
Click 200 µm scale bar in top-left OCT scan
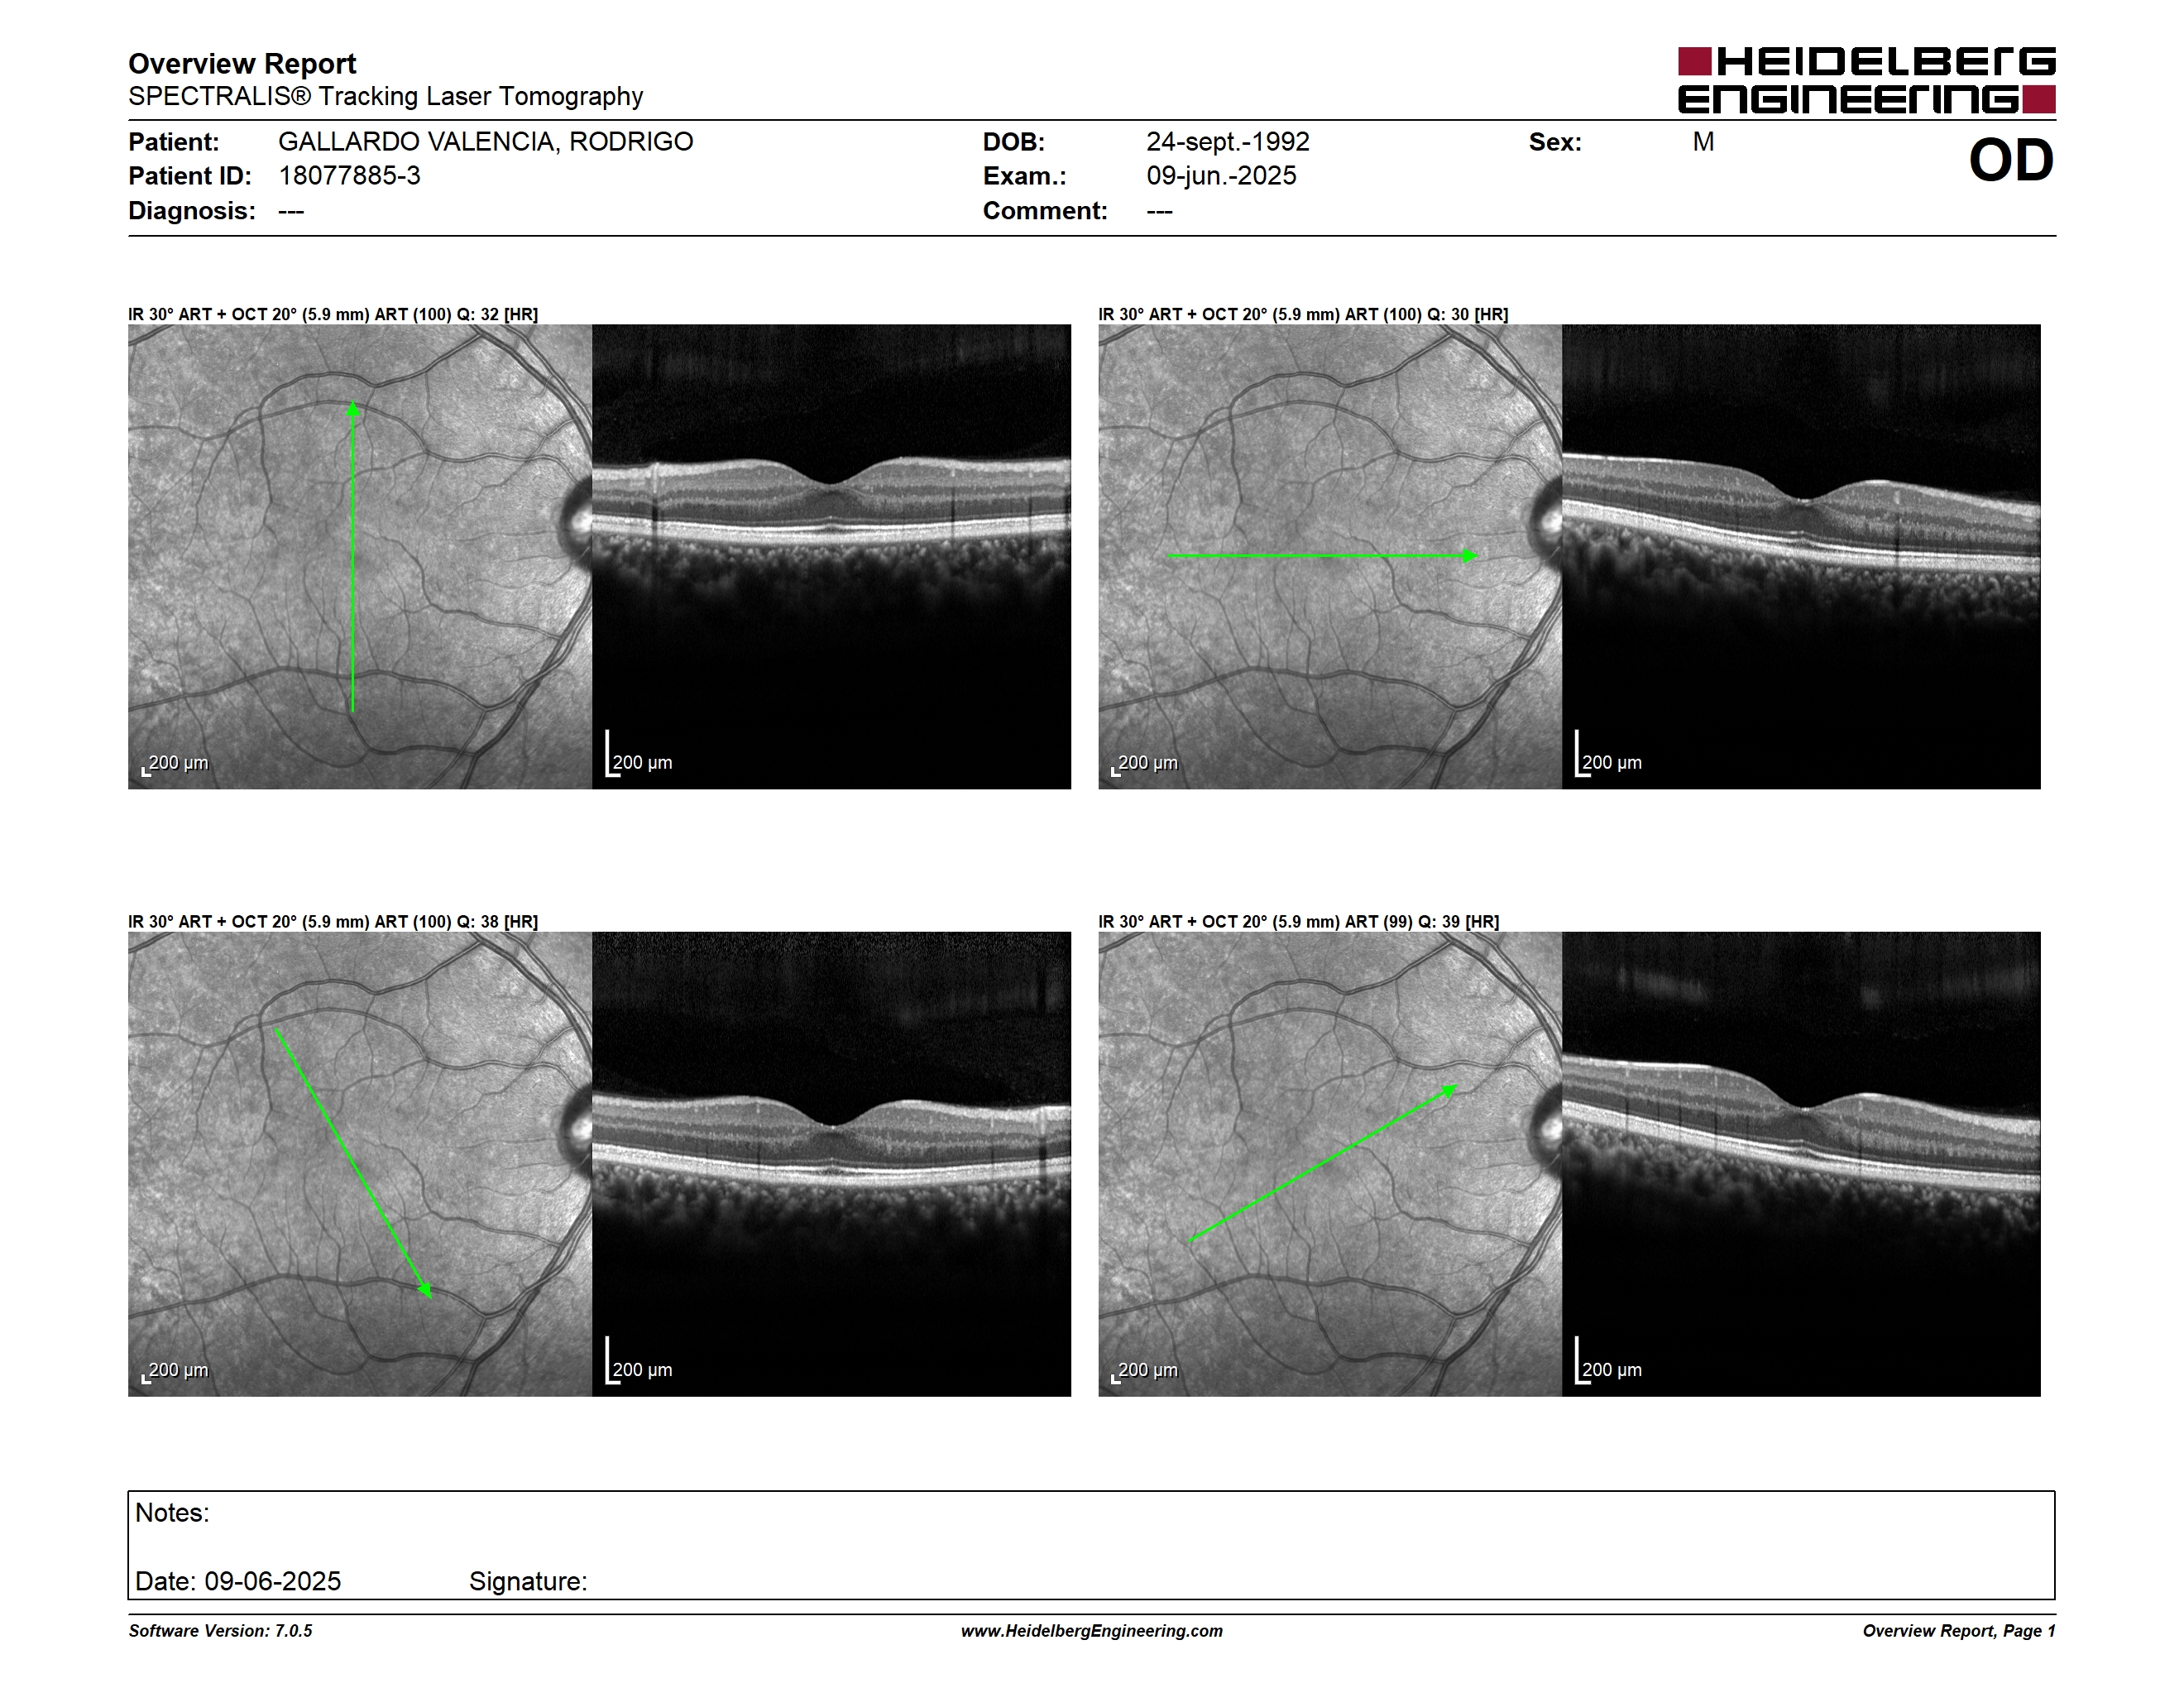[639, 755]
